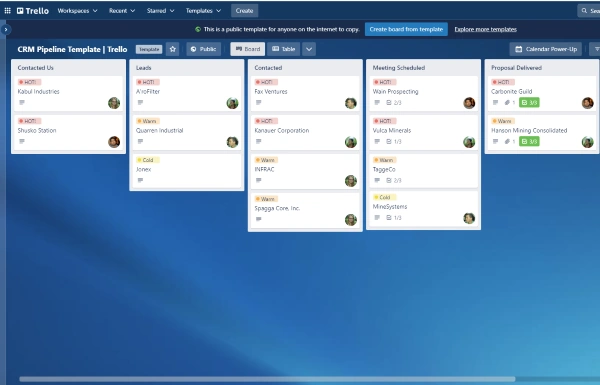
Task: Open the Kabul Industries card
Action: pos(68,93)
